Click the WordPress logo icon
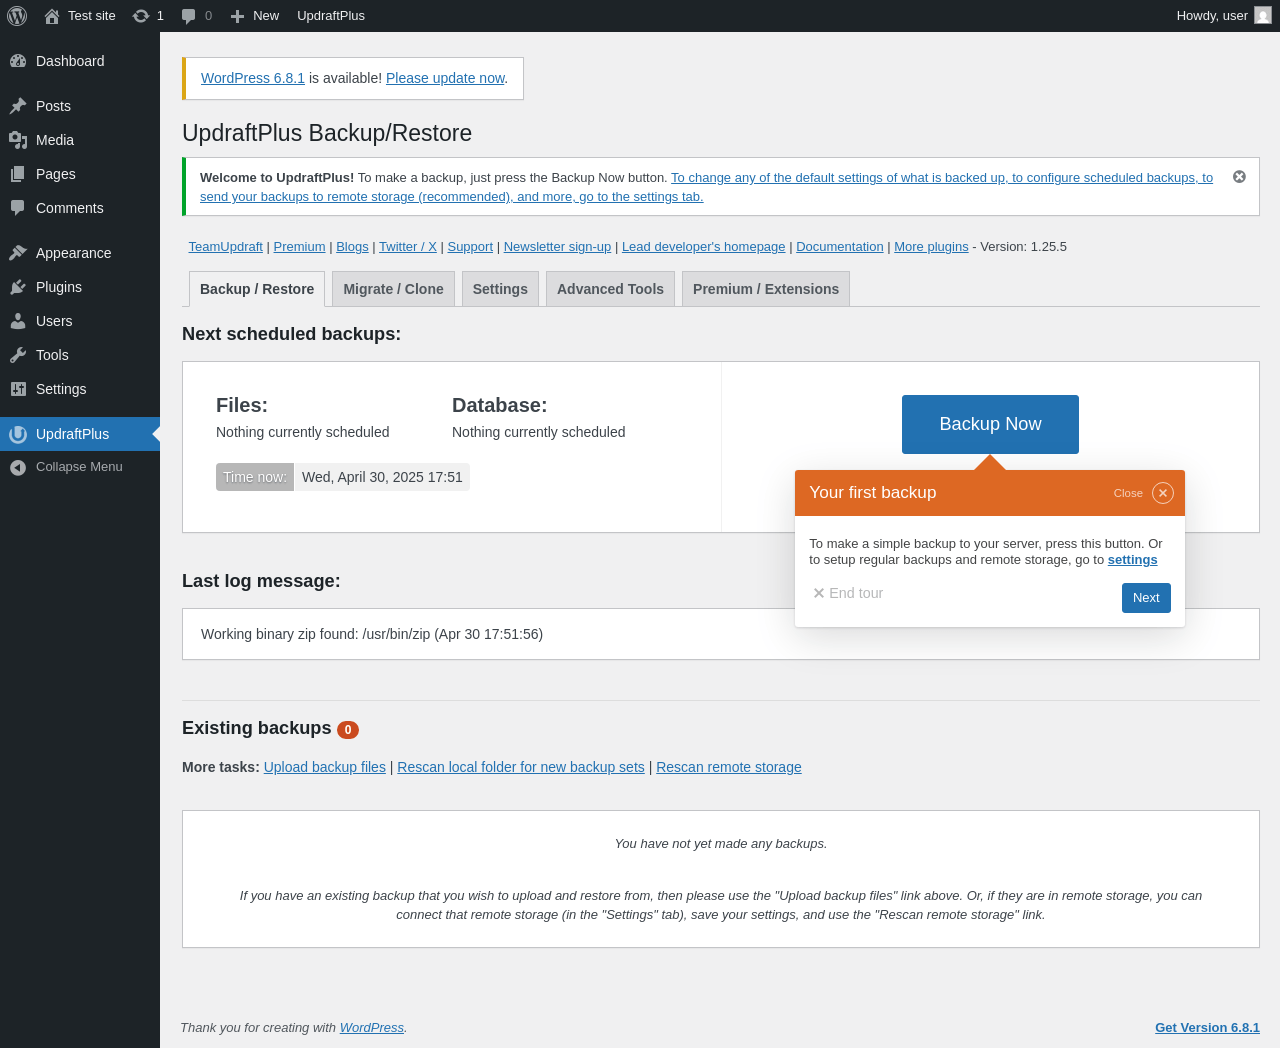The height and width of the screenshot is (1048, 1280). (17, 16)
